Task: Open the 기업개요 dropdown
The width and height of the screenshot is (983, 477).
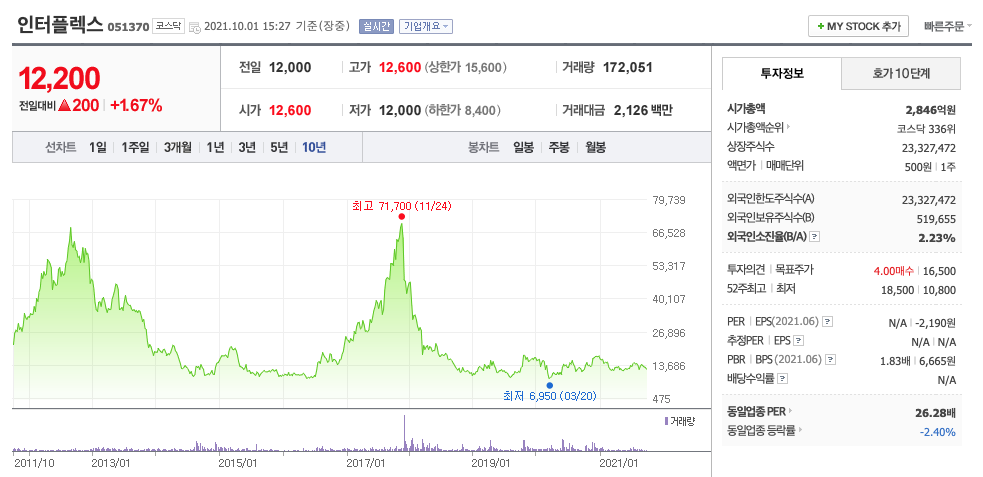Action: pos(426,26)
